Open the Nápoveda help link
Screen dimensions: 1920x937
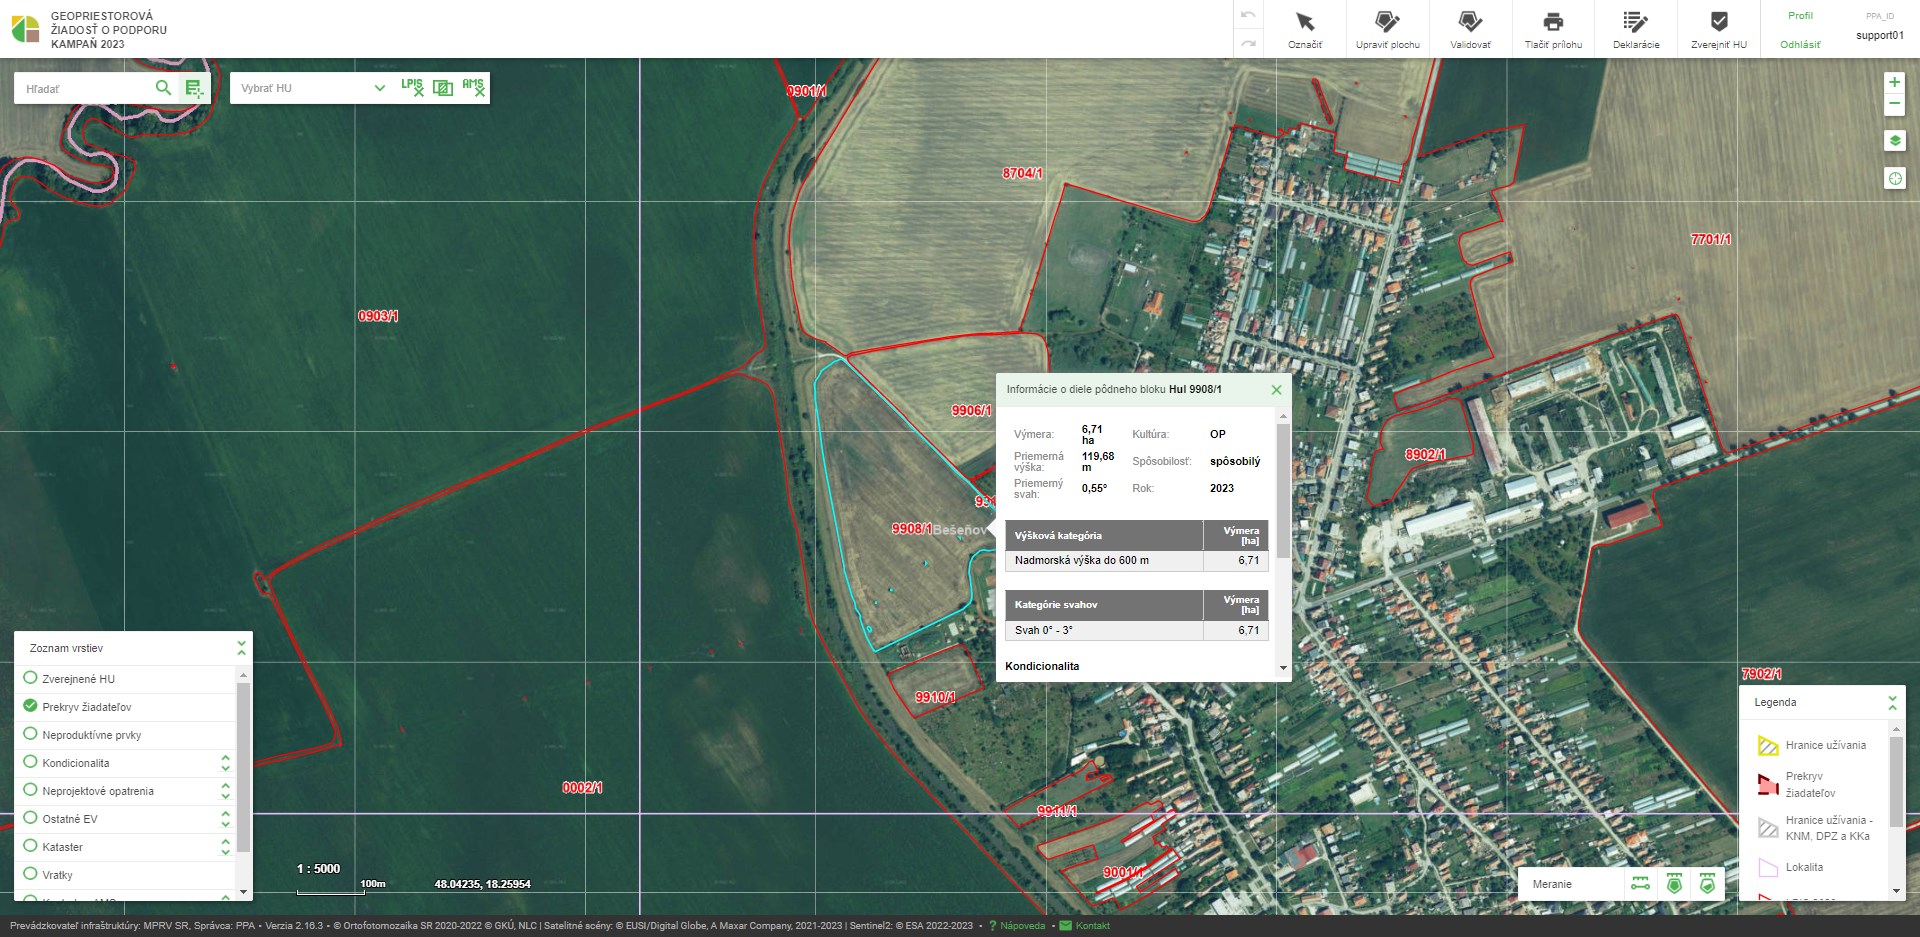tap(1017, 926)
